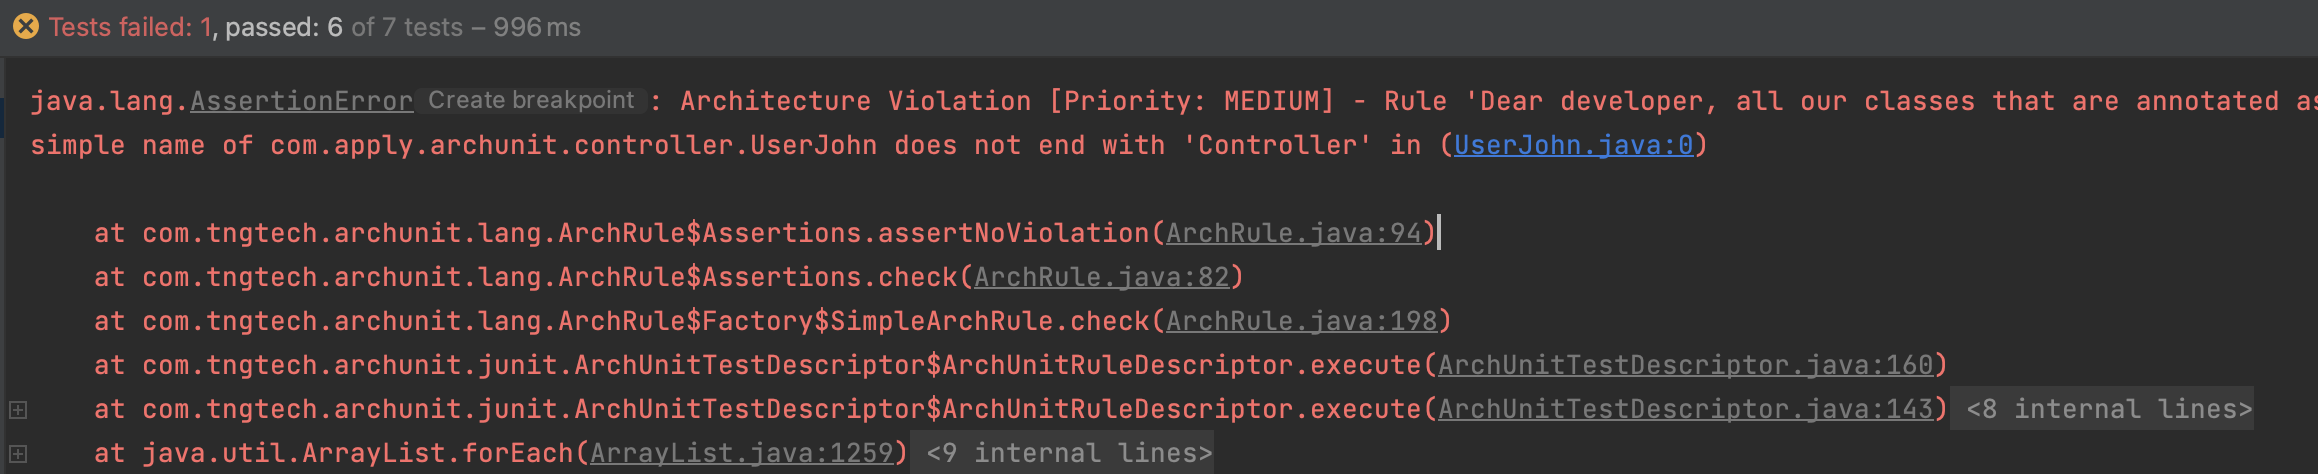Unfold the <8 internal lines> label
This screenshot has height=474, width=2318.
point(2103,409)
